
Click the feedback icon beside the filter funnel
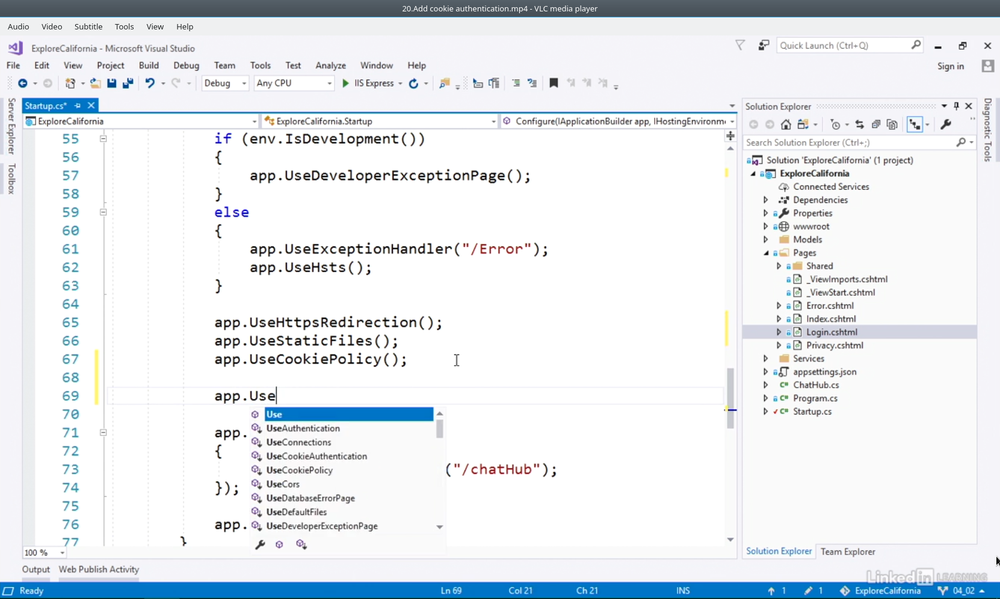763,45
